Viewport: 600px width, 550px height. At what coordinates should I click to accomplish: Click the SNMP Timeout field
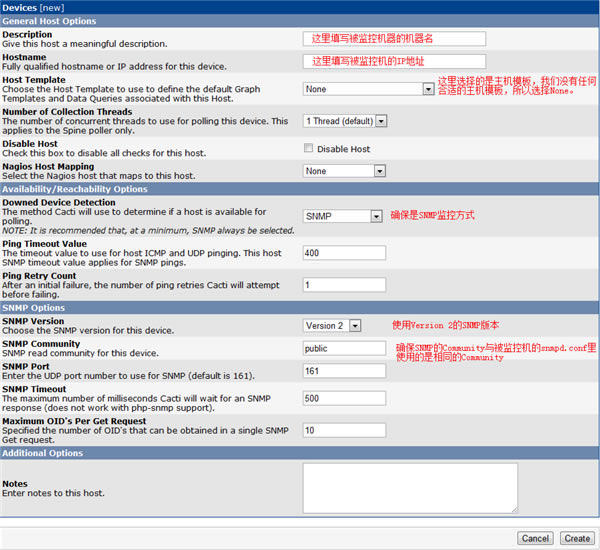click(x=344, y=398)
